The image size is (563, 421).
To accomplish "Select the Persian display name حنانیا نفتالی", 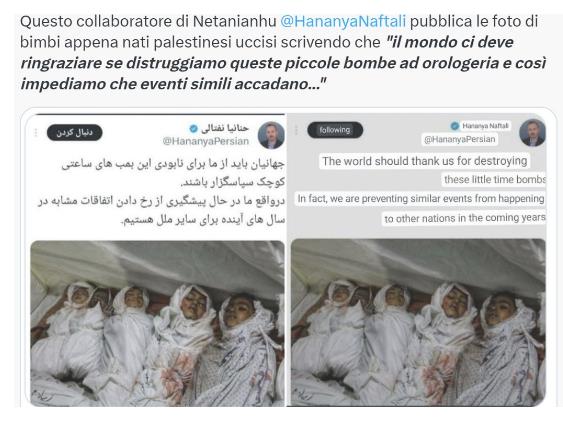I will point(225,128).
